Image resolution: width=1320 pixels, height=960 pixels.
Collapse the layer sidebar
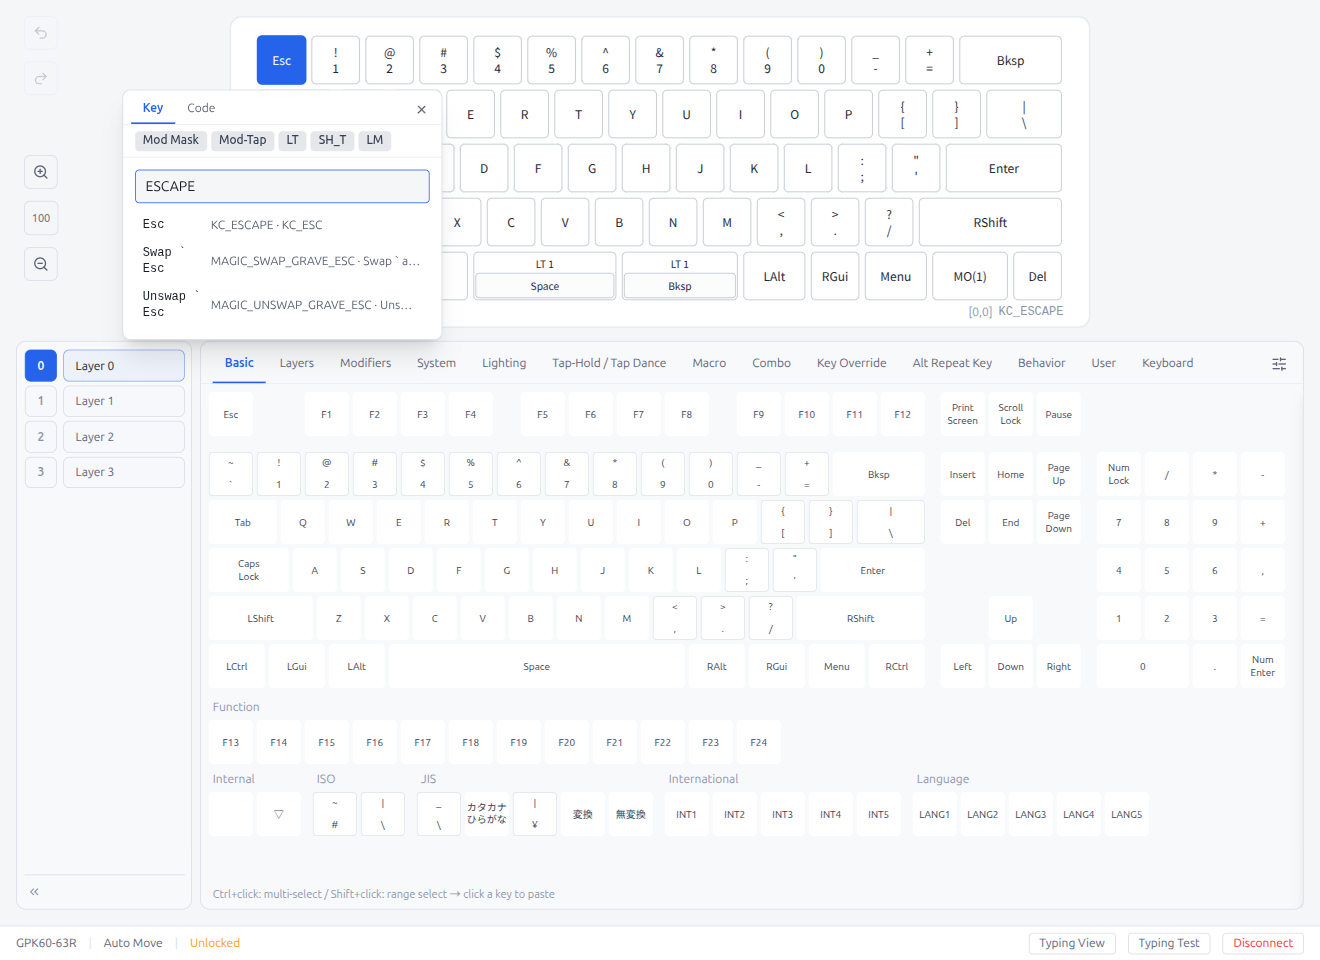[33, 891]
